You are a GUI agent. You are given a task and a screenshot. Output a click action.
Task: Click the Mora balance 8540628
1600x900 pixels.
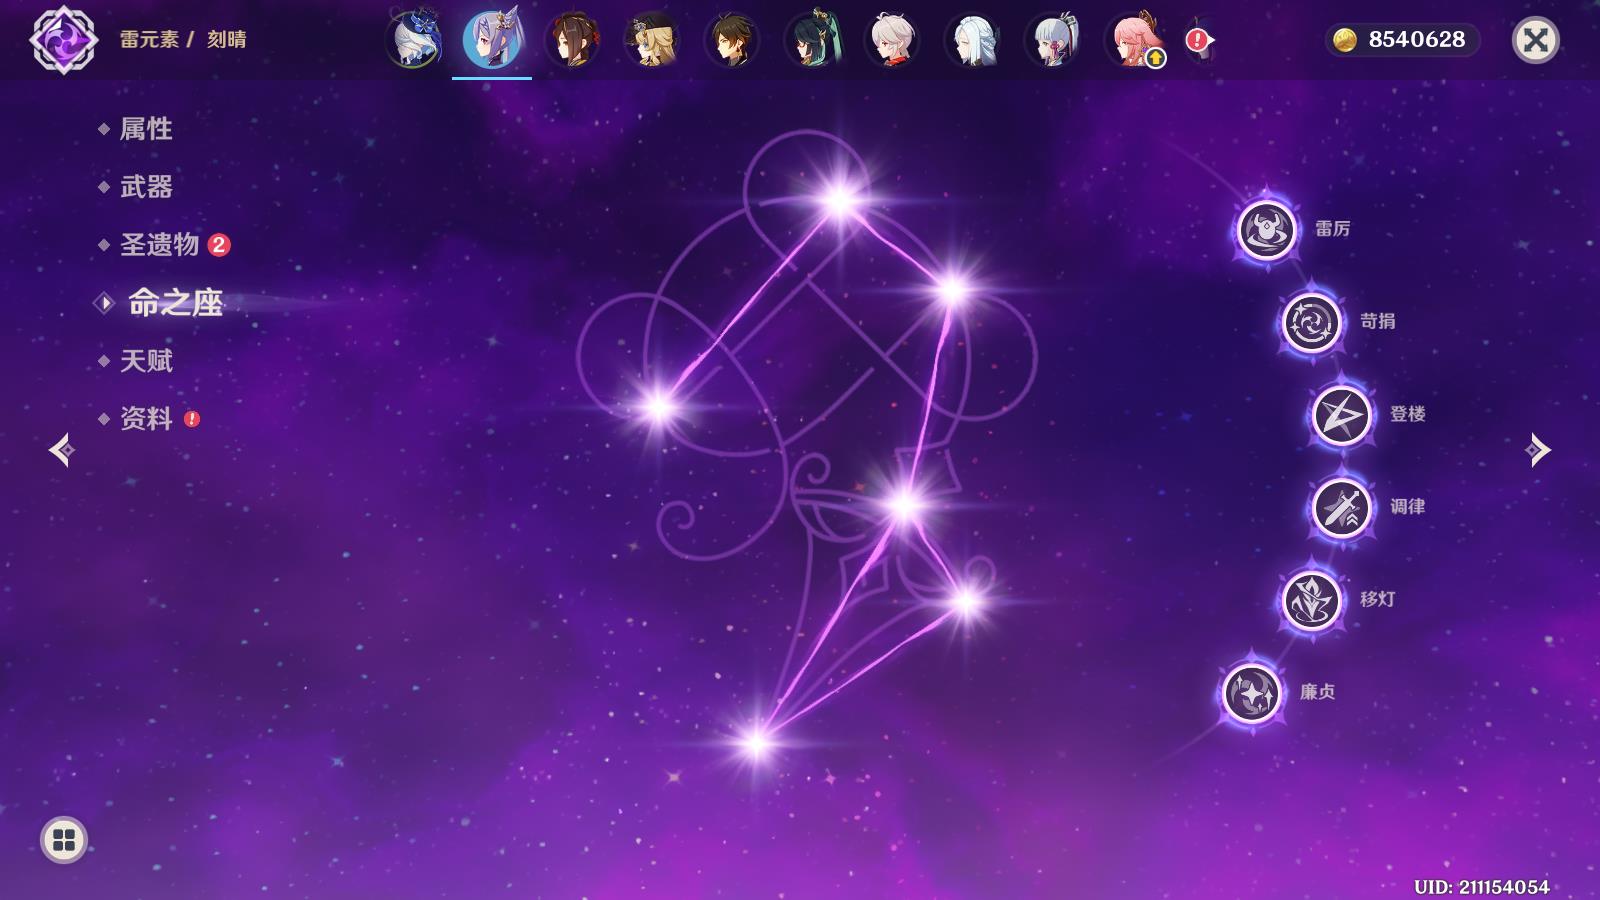[x=1416, y=39]
